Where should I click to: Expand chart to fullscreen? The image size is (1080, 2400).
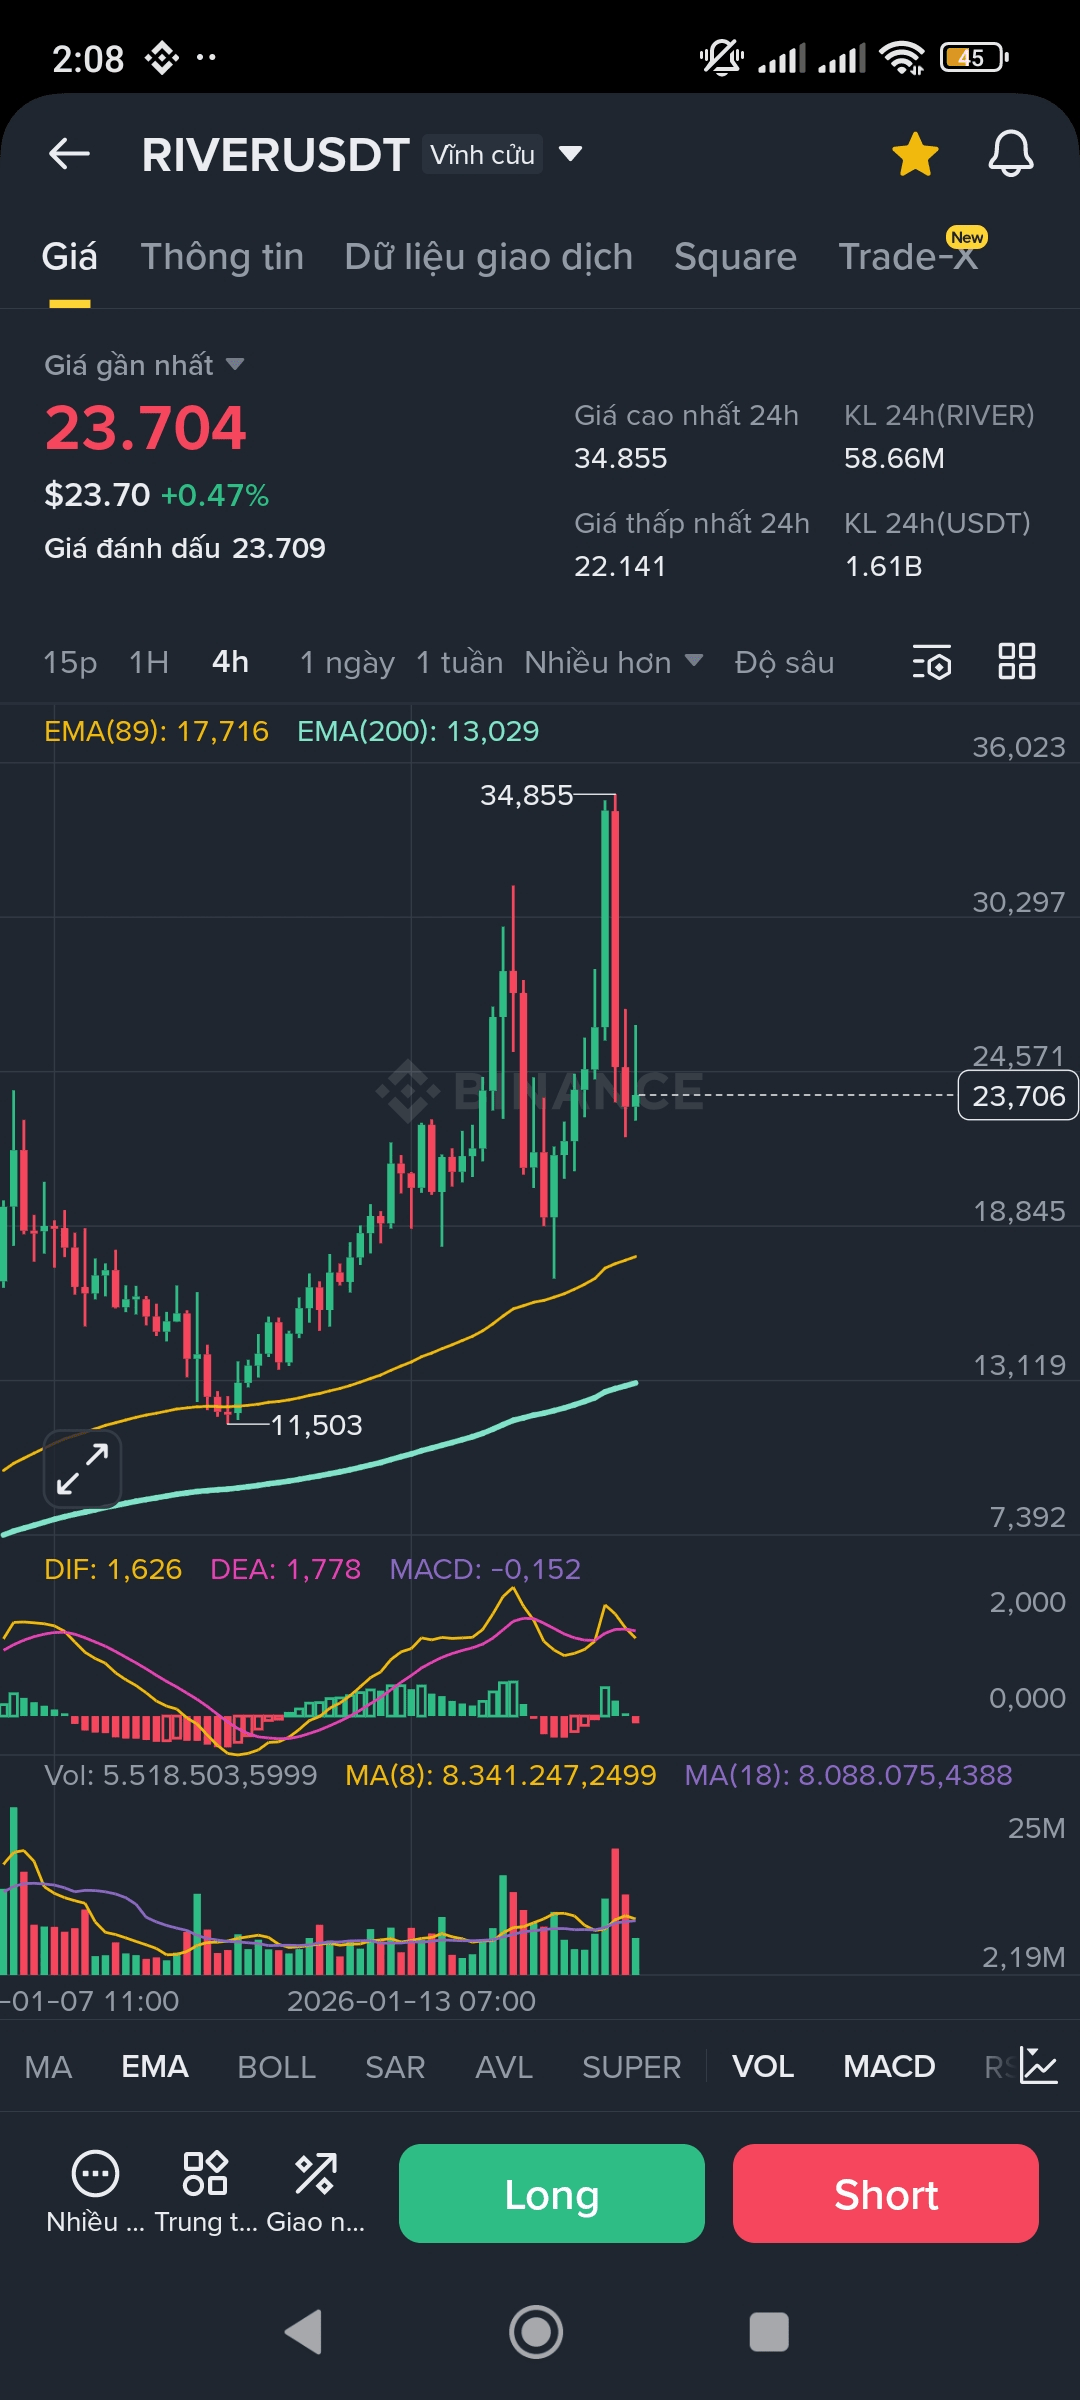pos(82,1469)
